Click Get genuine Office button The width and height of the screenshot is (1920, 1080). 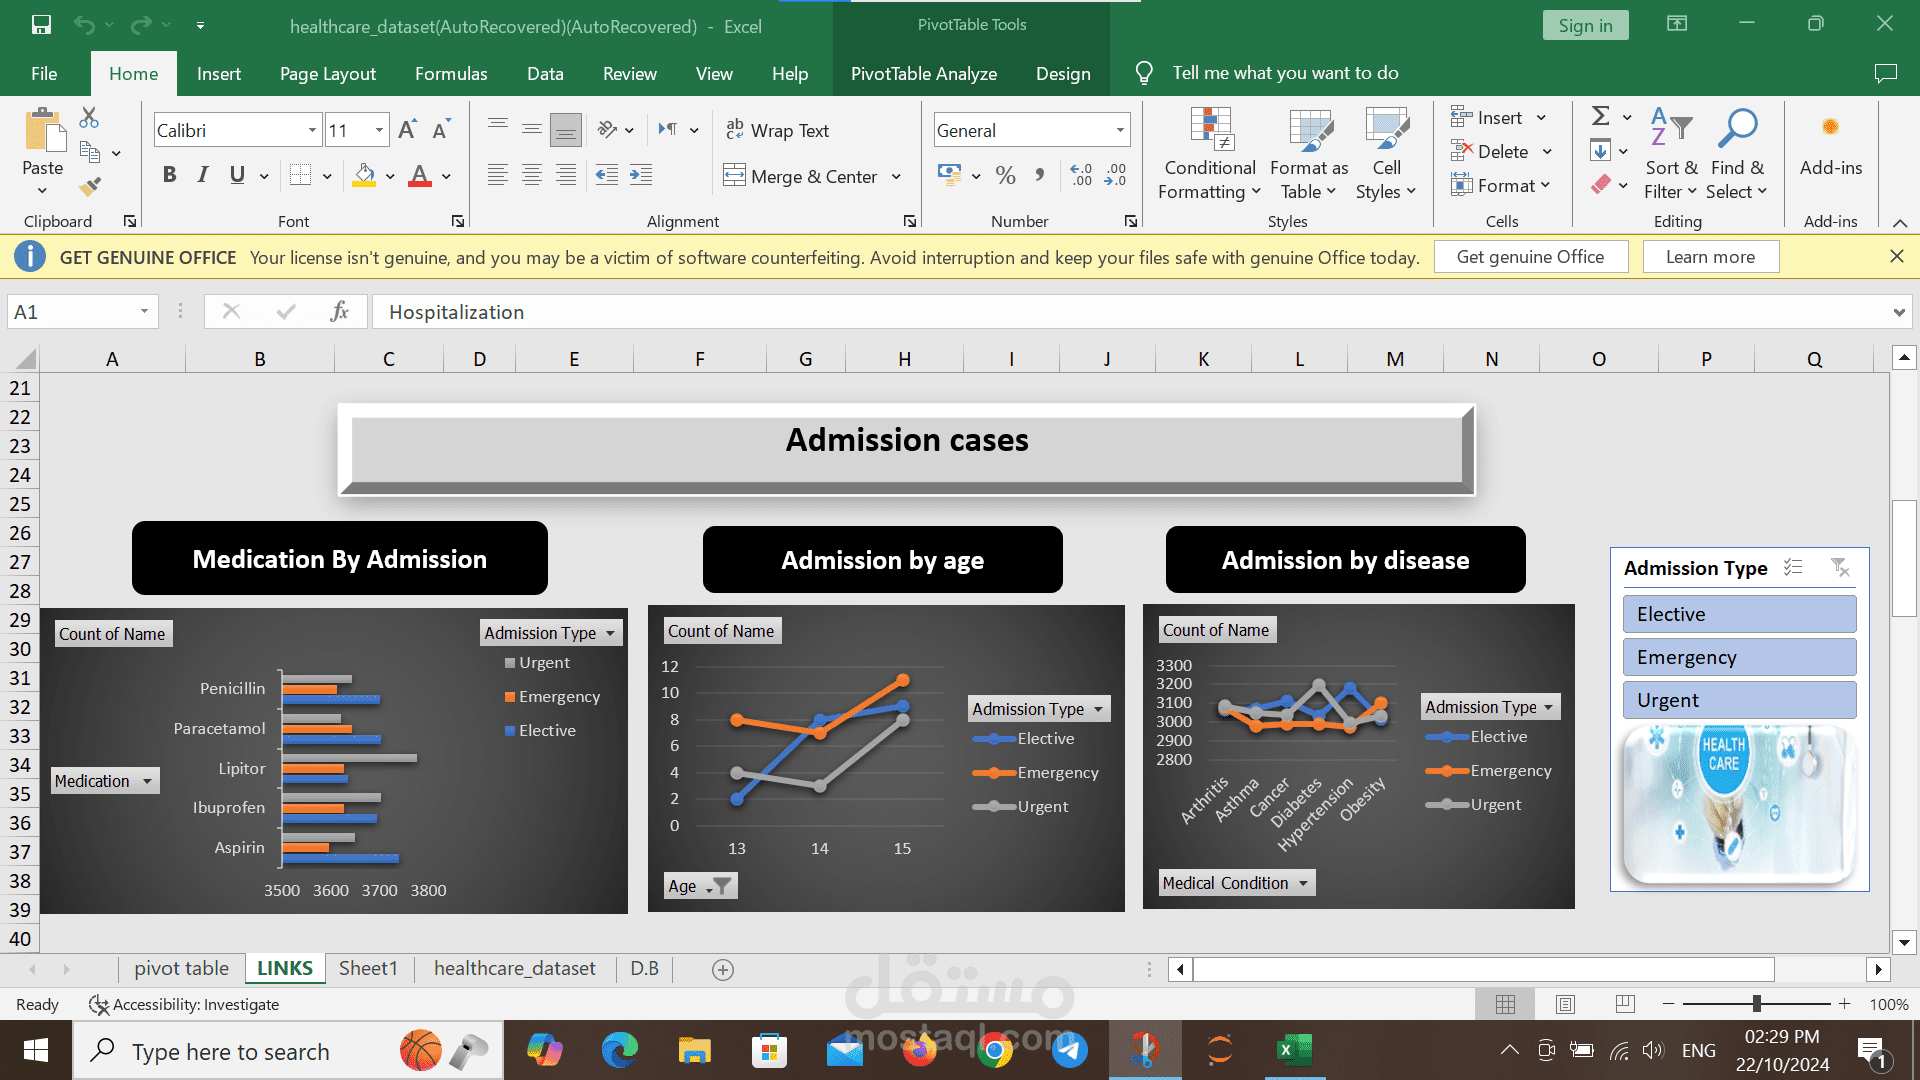pyautogui.click(x=1530, y=257)
